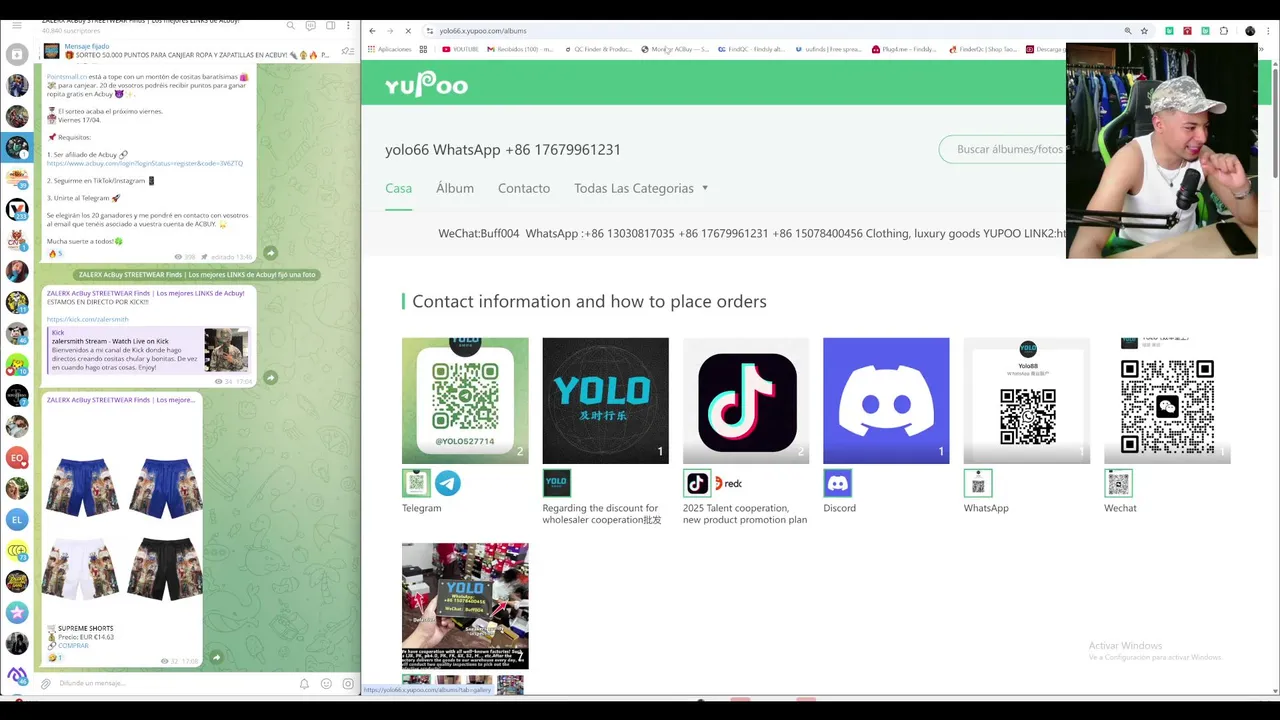Open the Wechat QR album
The width and height of the screenshot is (1280, 720).
coord(1167,400)
